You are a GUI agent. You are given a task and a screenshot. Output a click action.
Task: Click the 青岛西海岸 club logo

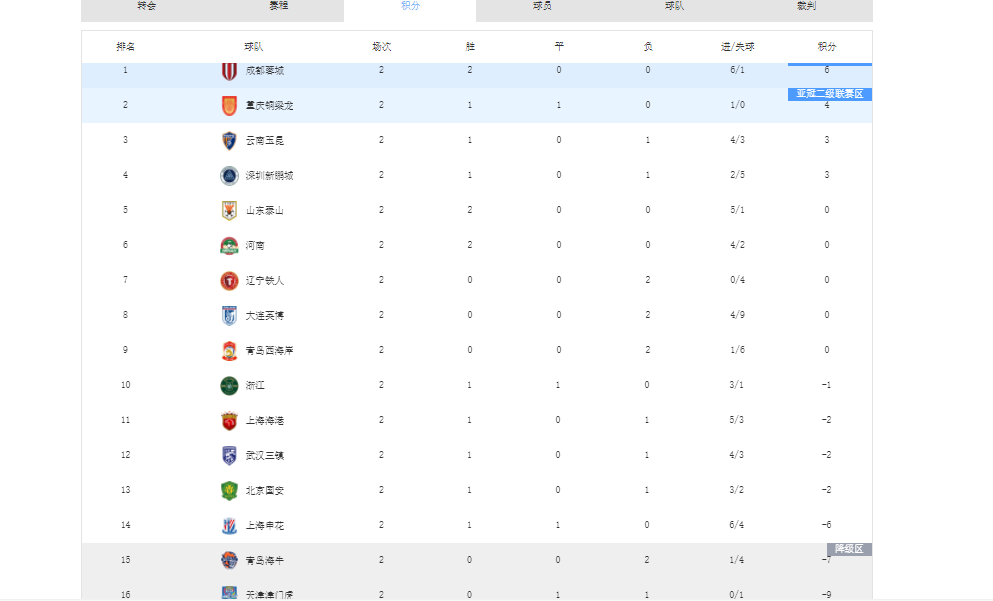pos(229,350)
